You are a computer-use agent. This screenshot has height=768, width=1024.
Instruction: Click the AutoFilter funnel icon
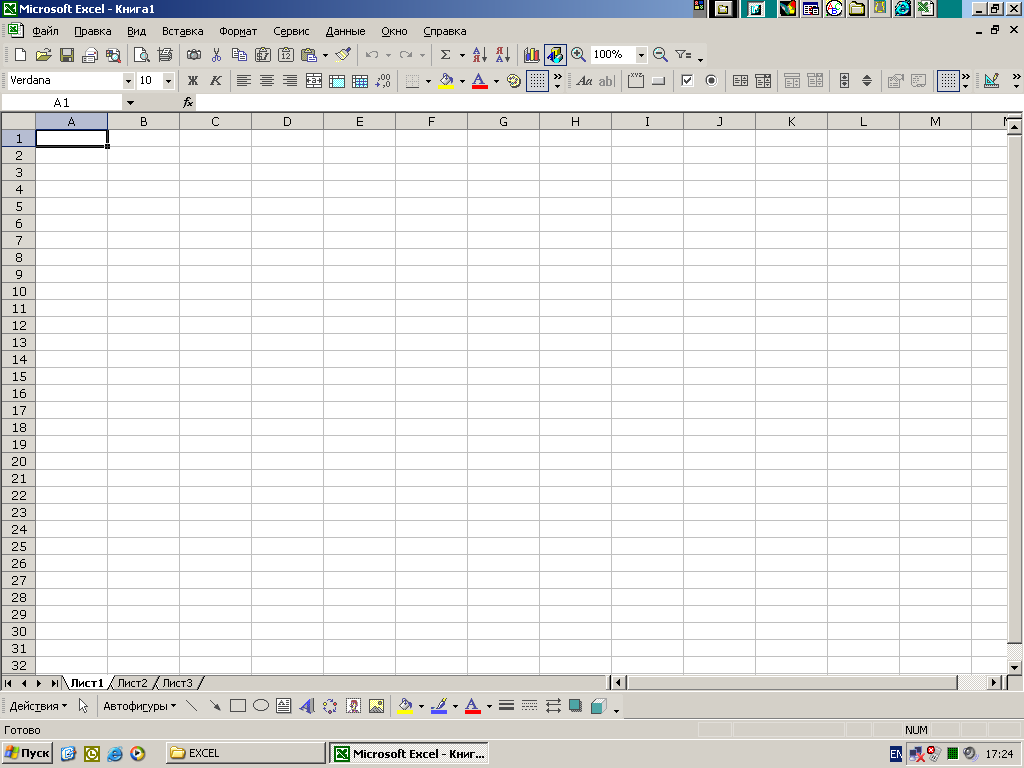click(683, 55)
